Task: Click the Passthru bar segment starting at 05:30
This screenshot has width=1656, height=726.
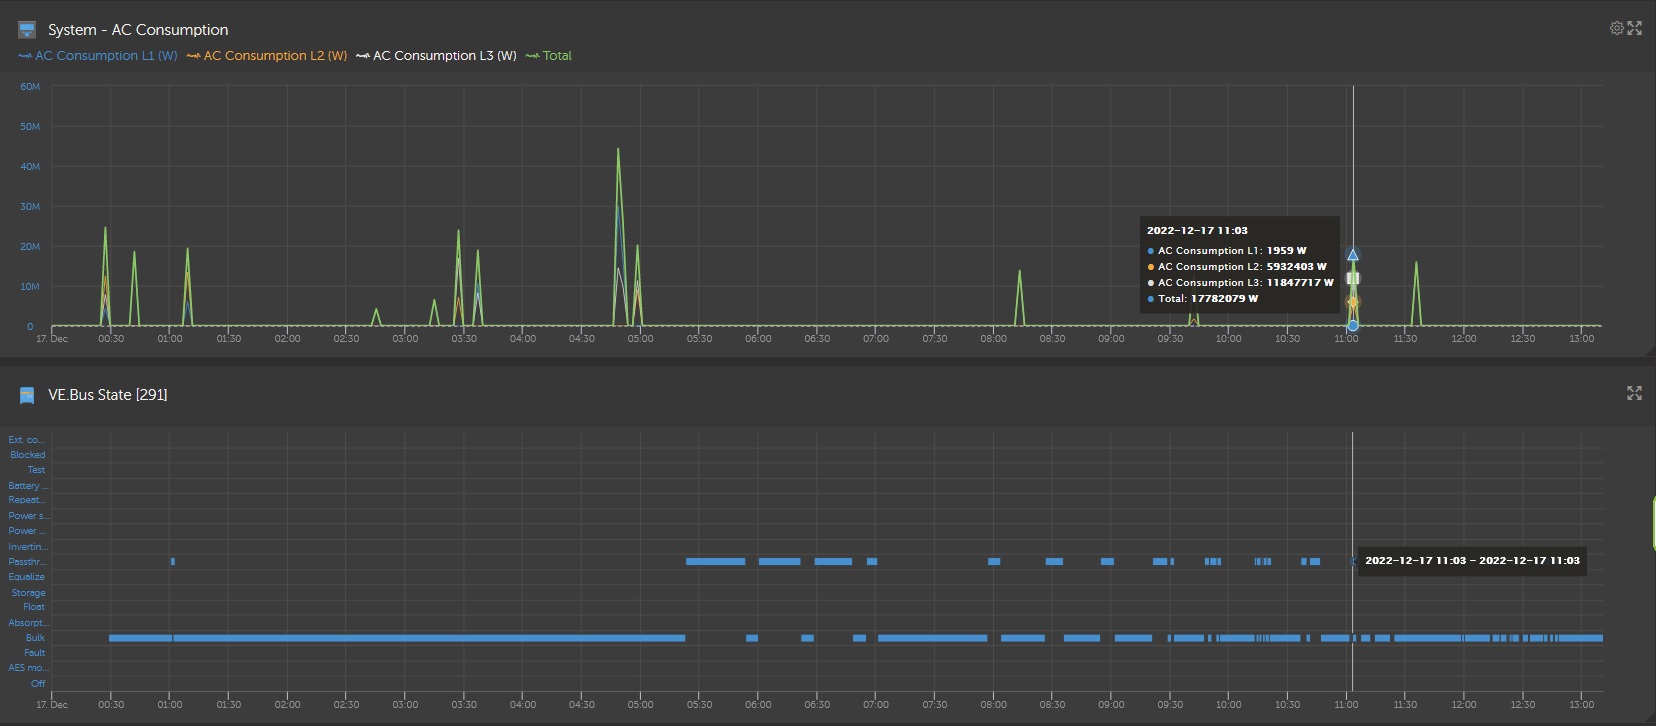Action: tap(715, 562)
